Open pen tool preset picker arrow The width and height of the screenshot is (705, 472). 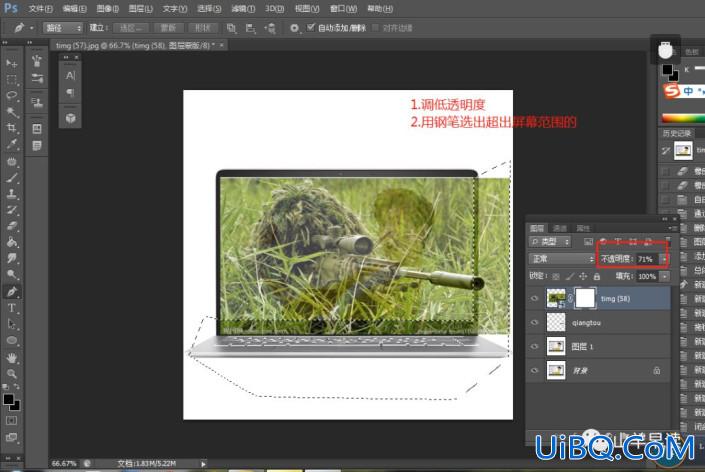(31, 28)
